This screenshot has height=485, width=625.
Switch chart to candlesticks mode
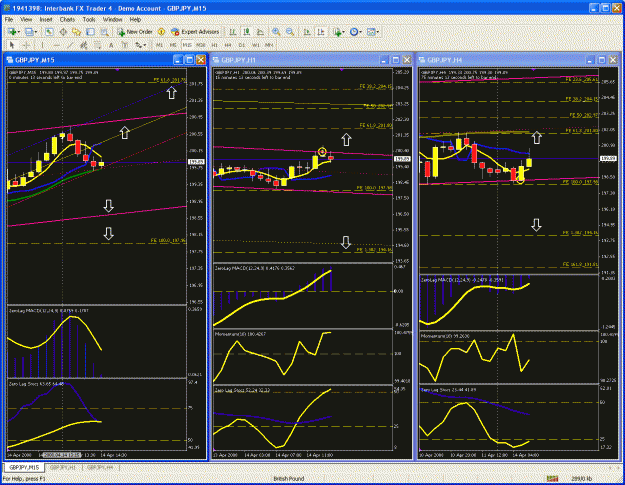point(247,32)
